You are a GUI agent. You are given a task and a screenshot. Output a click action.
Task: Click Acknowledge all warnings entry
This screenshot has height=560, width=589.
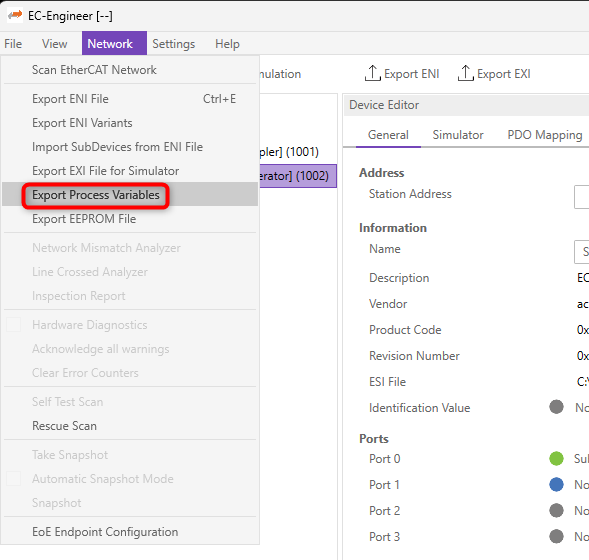(130, 349)
